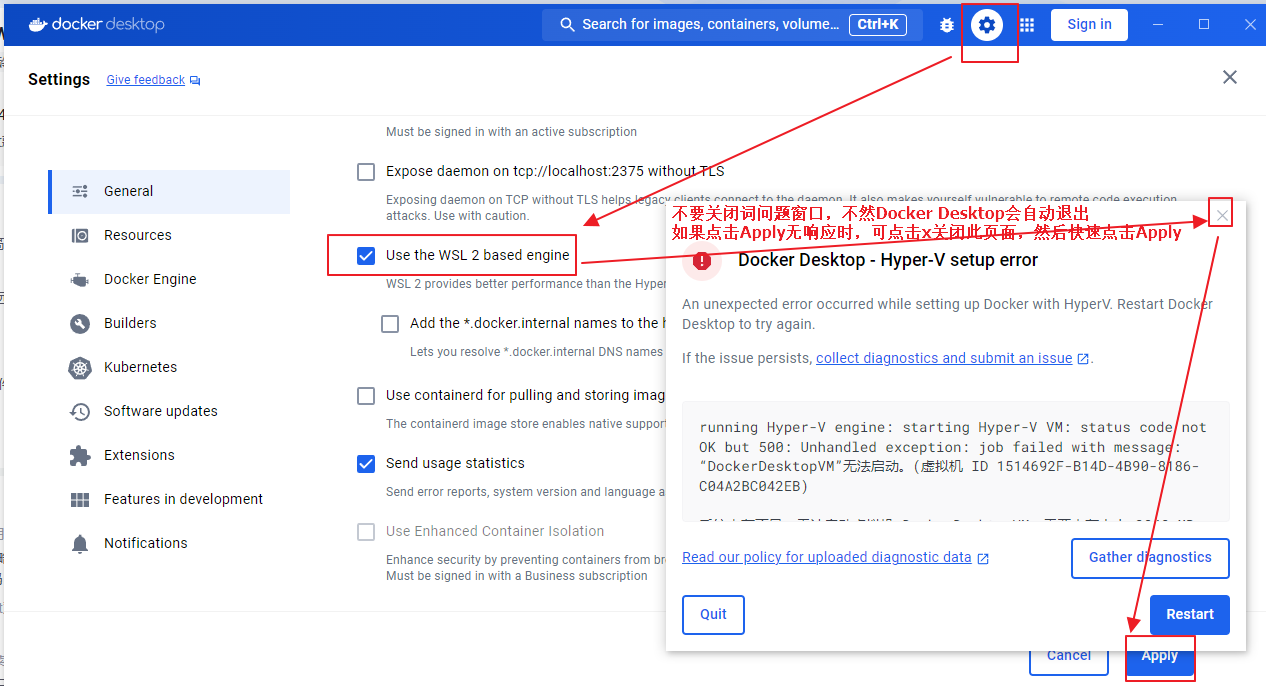1266x686 pixels.
Task: Open Software updates section
Action: 169,411
